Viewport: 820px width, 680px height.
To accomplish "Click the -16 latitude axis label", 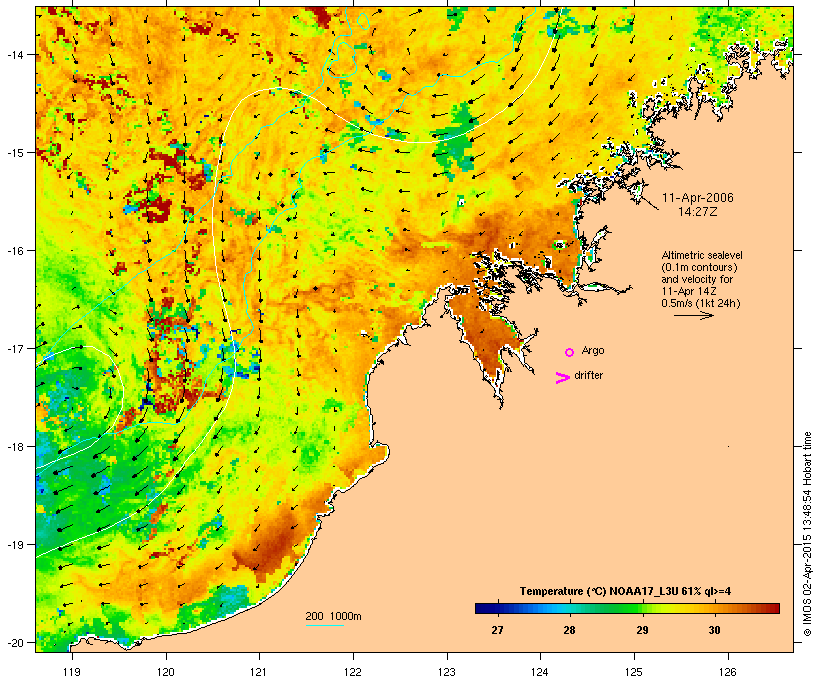I will [15, 251].
